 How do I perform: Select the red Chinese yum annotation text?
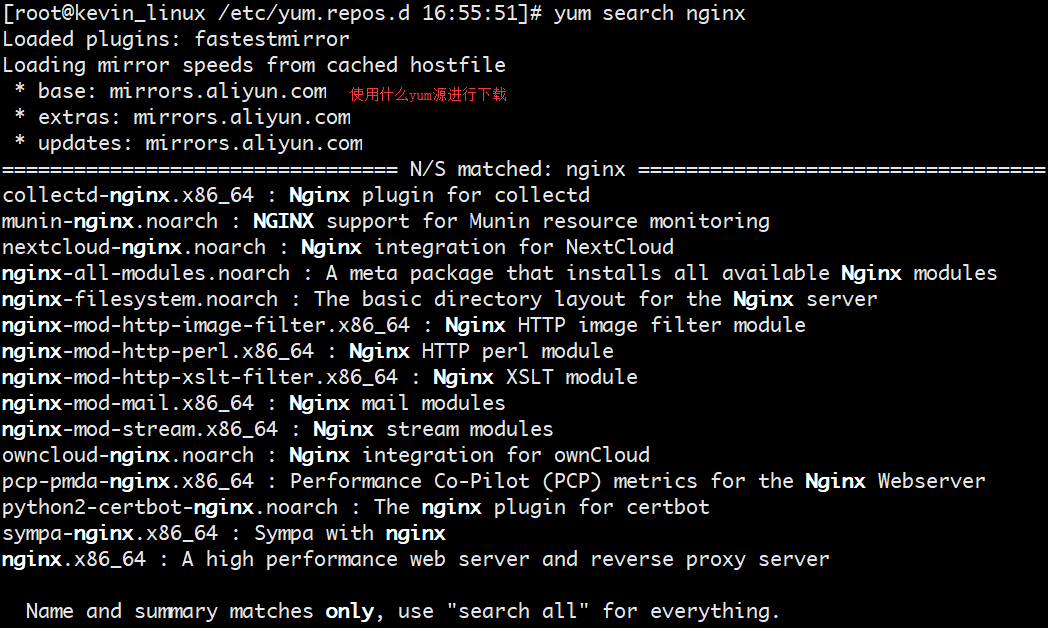(428, 94)
